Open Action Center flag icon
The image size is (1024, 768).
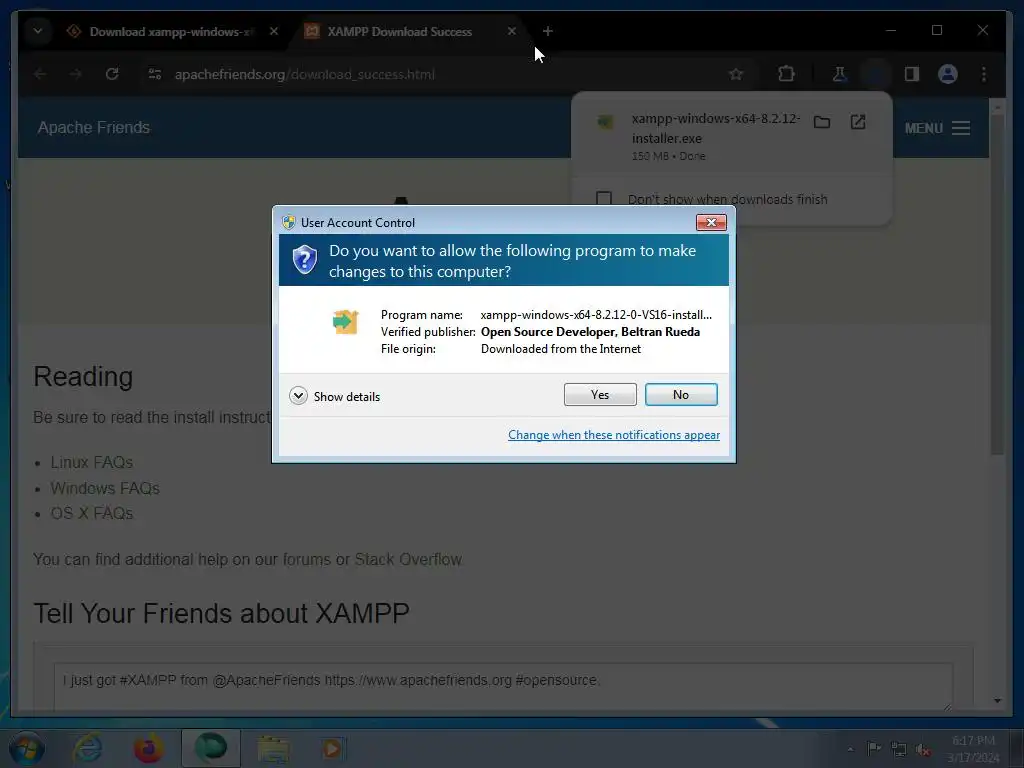pyautogui.click(x=874, y=748)
